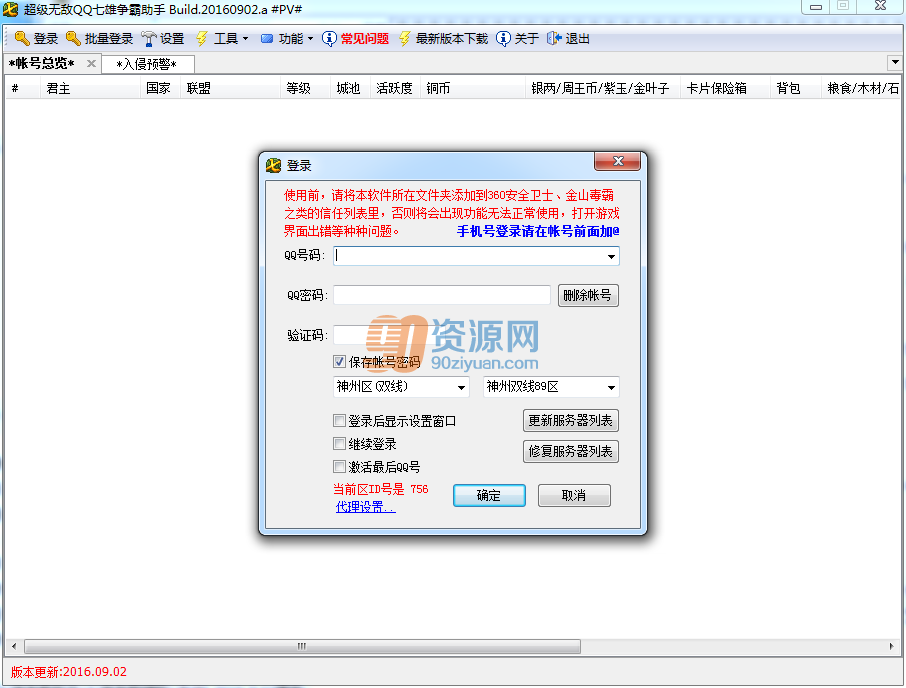The height and width of the screenshot is (688, 906).
Task: Close the 帐号总览 tab with its X
Action: [x=91, y=64]
